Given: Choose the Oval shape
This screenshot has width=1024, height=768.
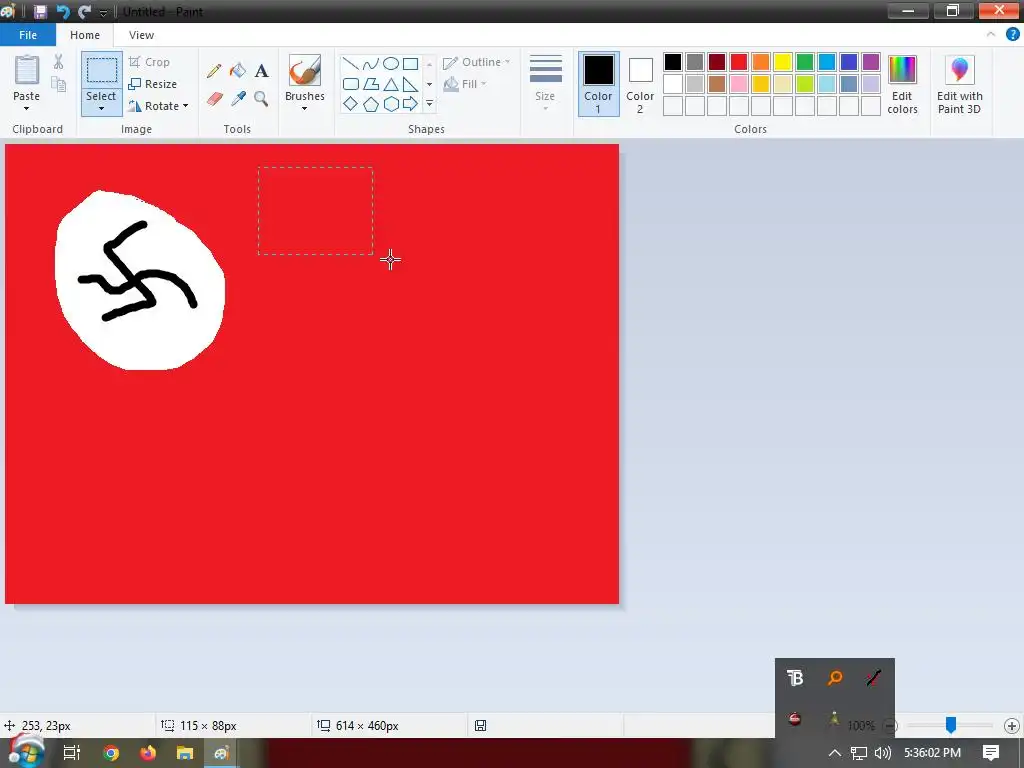Looking at the screenshot, I should click(x=391, y=63).
